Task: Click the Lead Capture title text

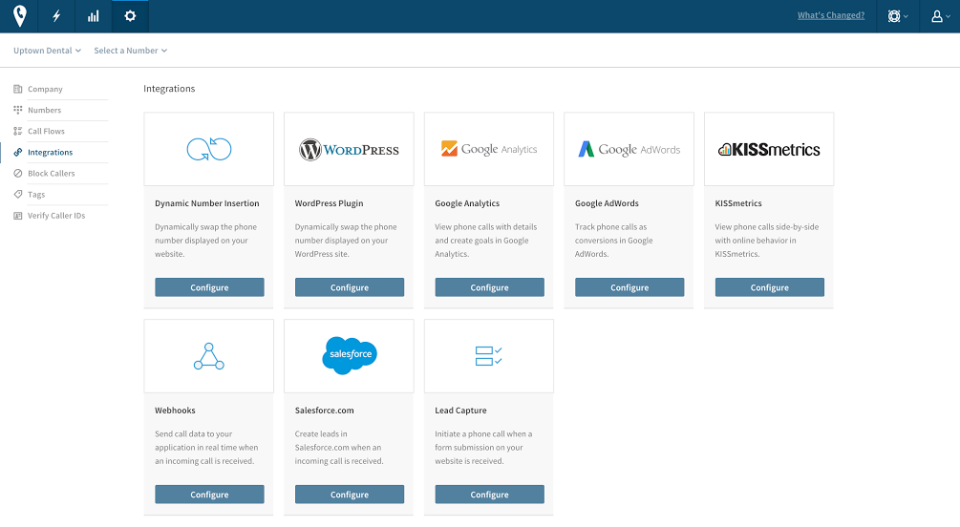Action: 460,410
